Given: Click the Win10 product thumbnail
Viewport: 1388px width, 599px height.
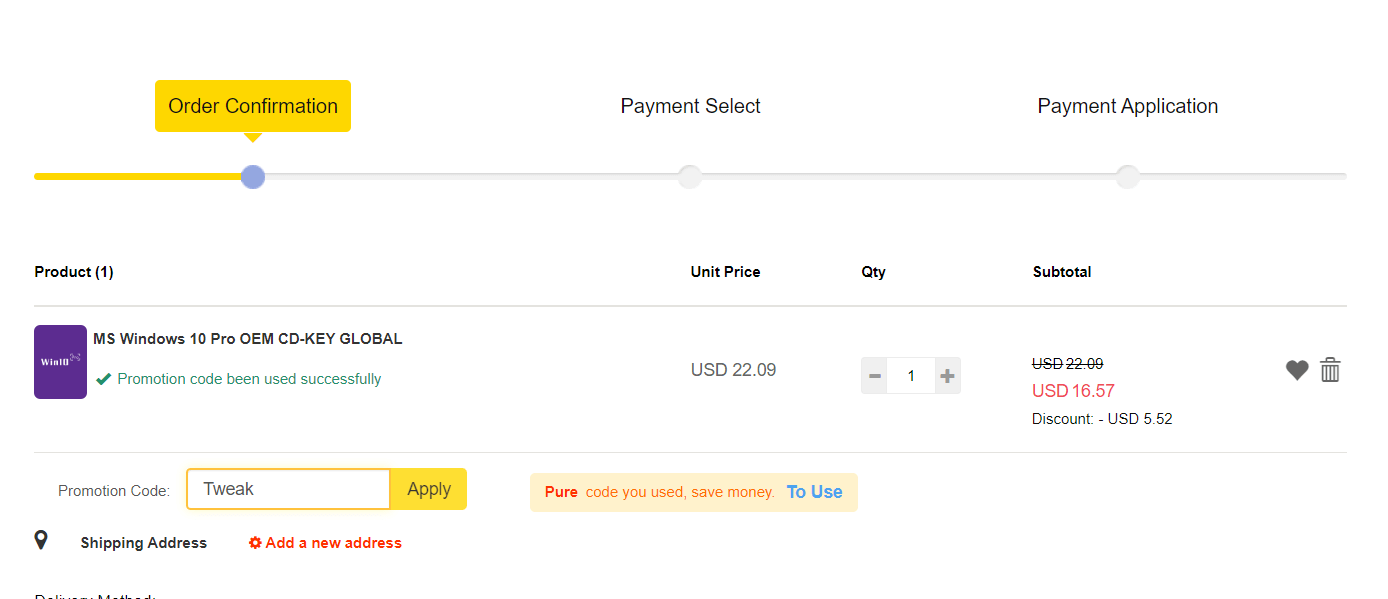Looking at the screenshot, I should pyautogui.click(x=60, y=362).
